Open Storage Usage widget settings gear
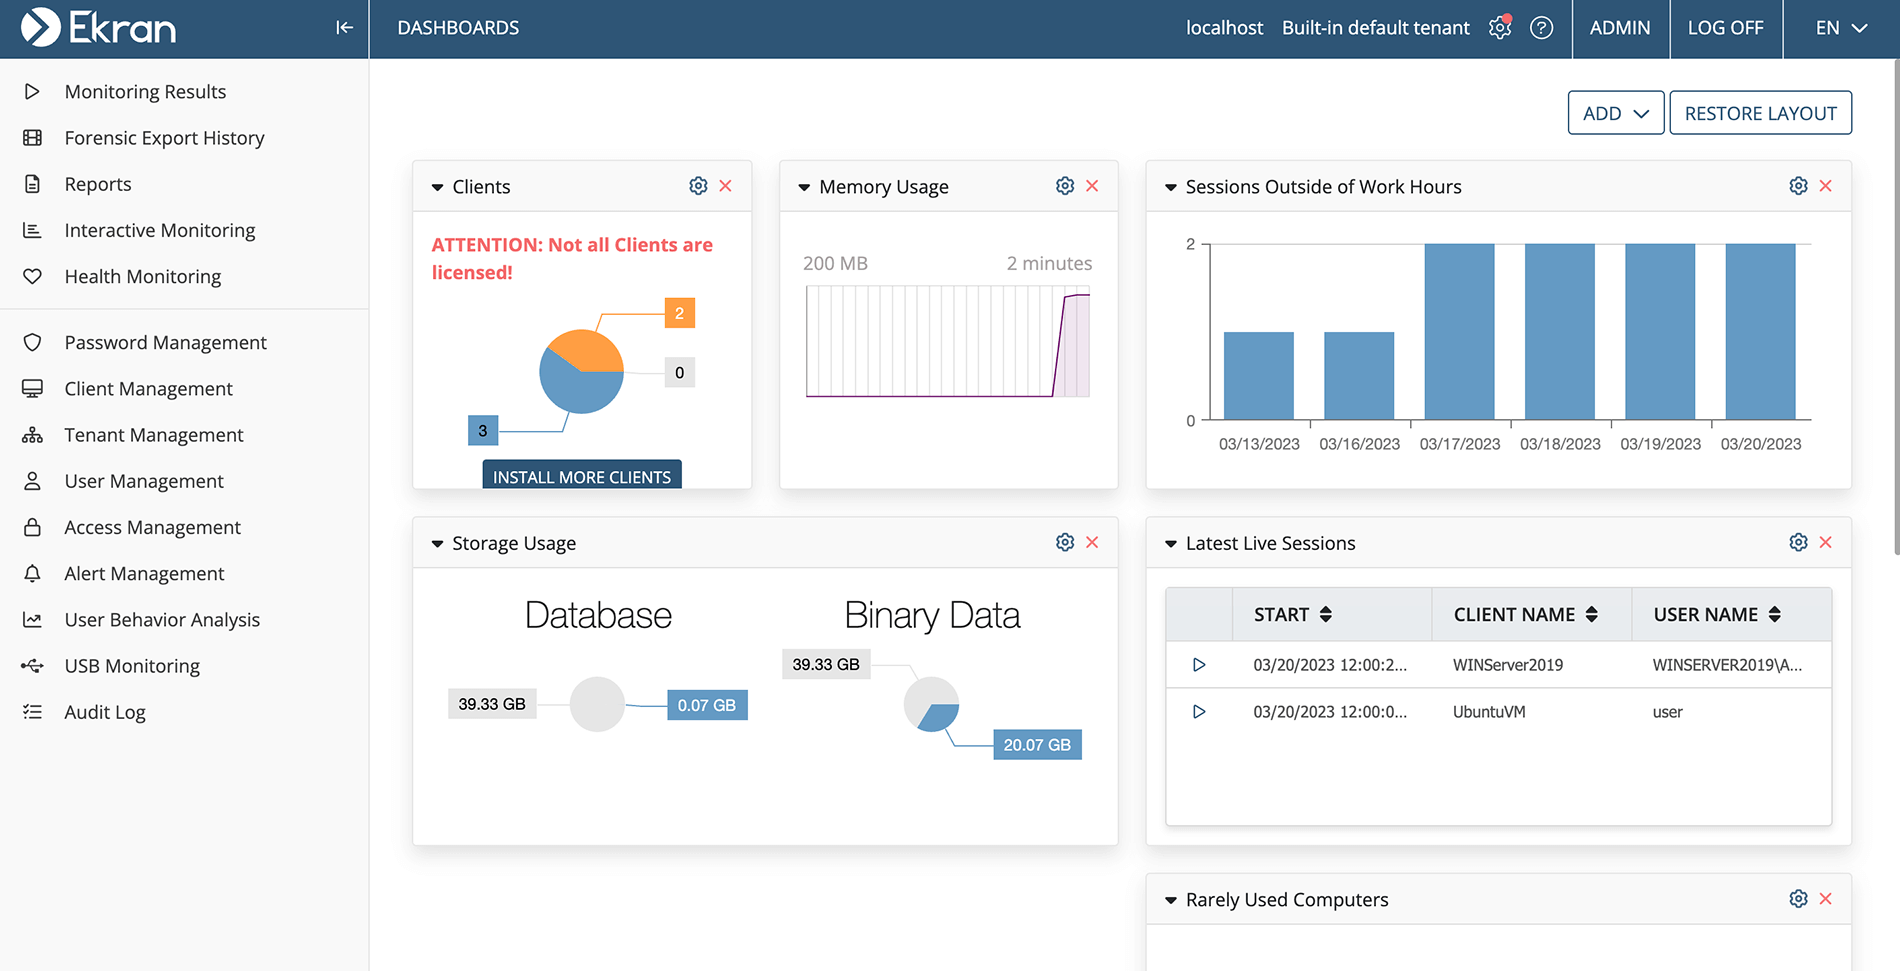Viewport: 1900px width, 971px height. tap(1065, 542)
